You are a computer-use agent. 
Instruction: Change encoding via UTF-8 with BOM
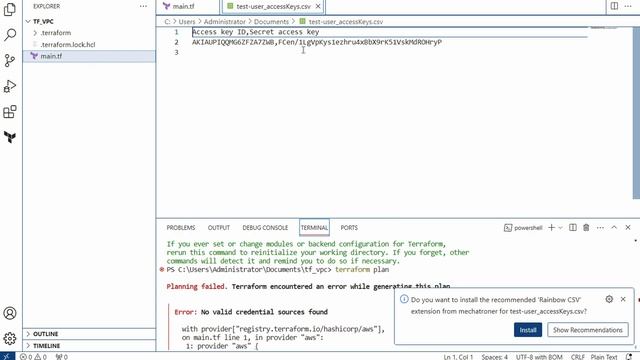pyautogui.click(x=539, y=357)
